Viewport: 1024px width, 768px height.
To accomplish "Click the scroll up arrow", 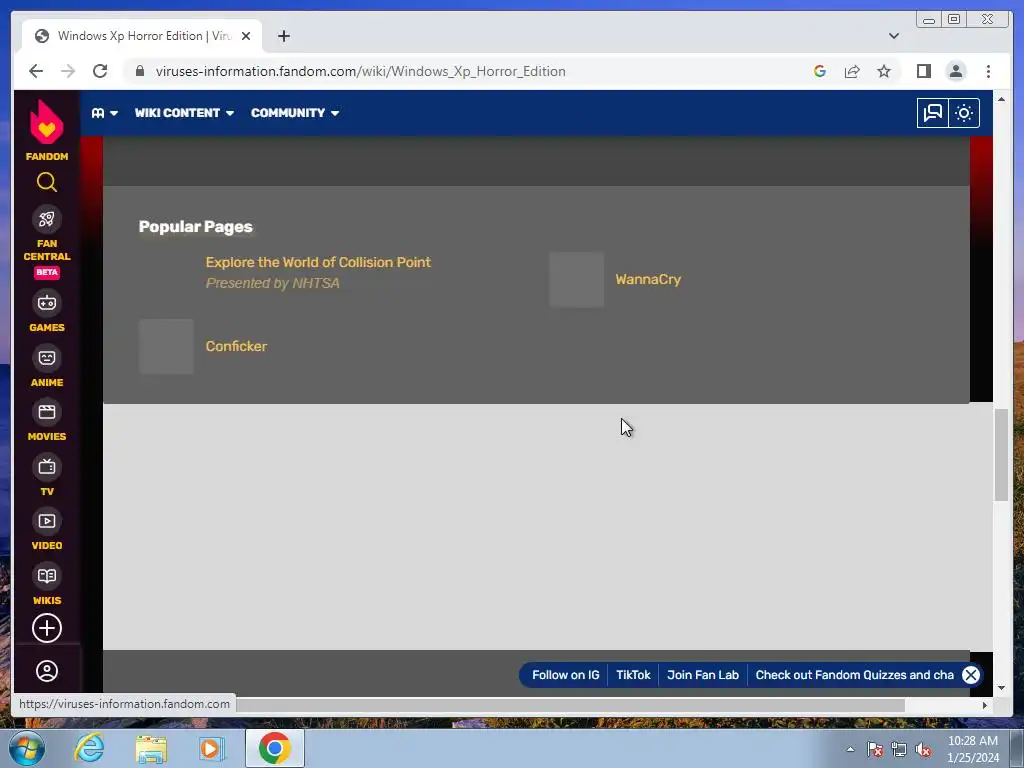I will point(1001,99).
